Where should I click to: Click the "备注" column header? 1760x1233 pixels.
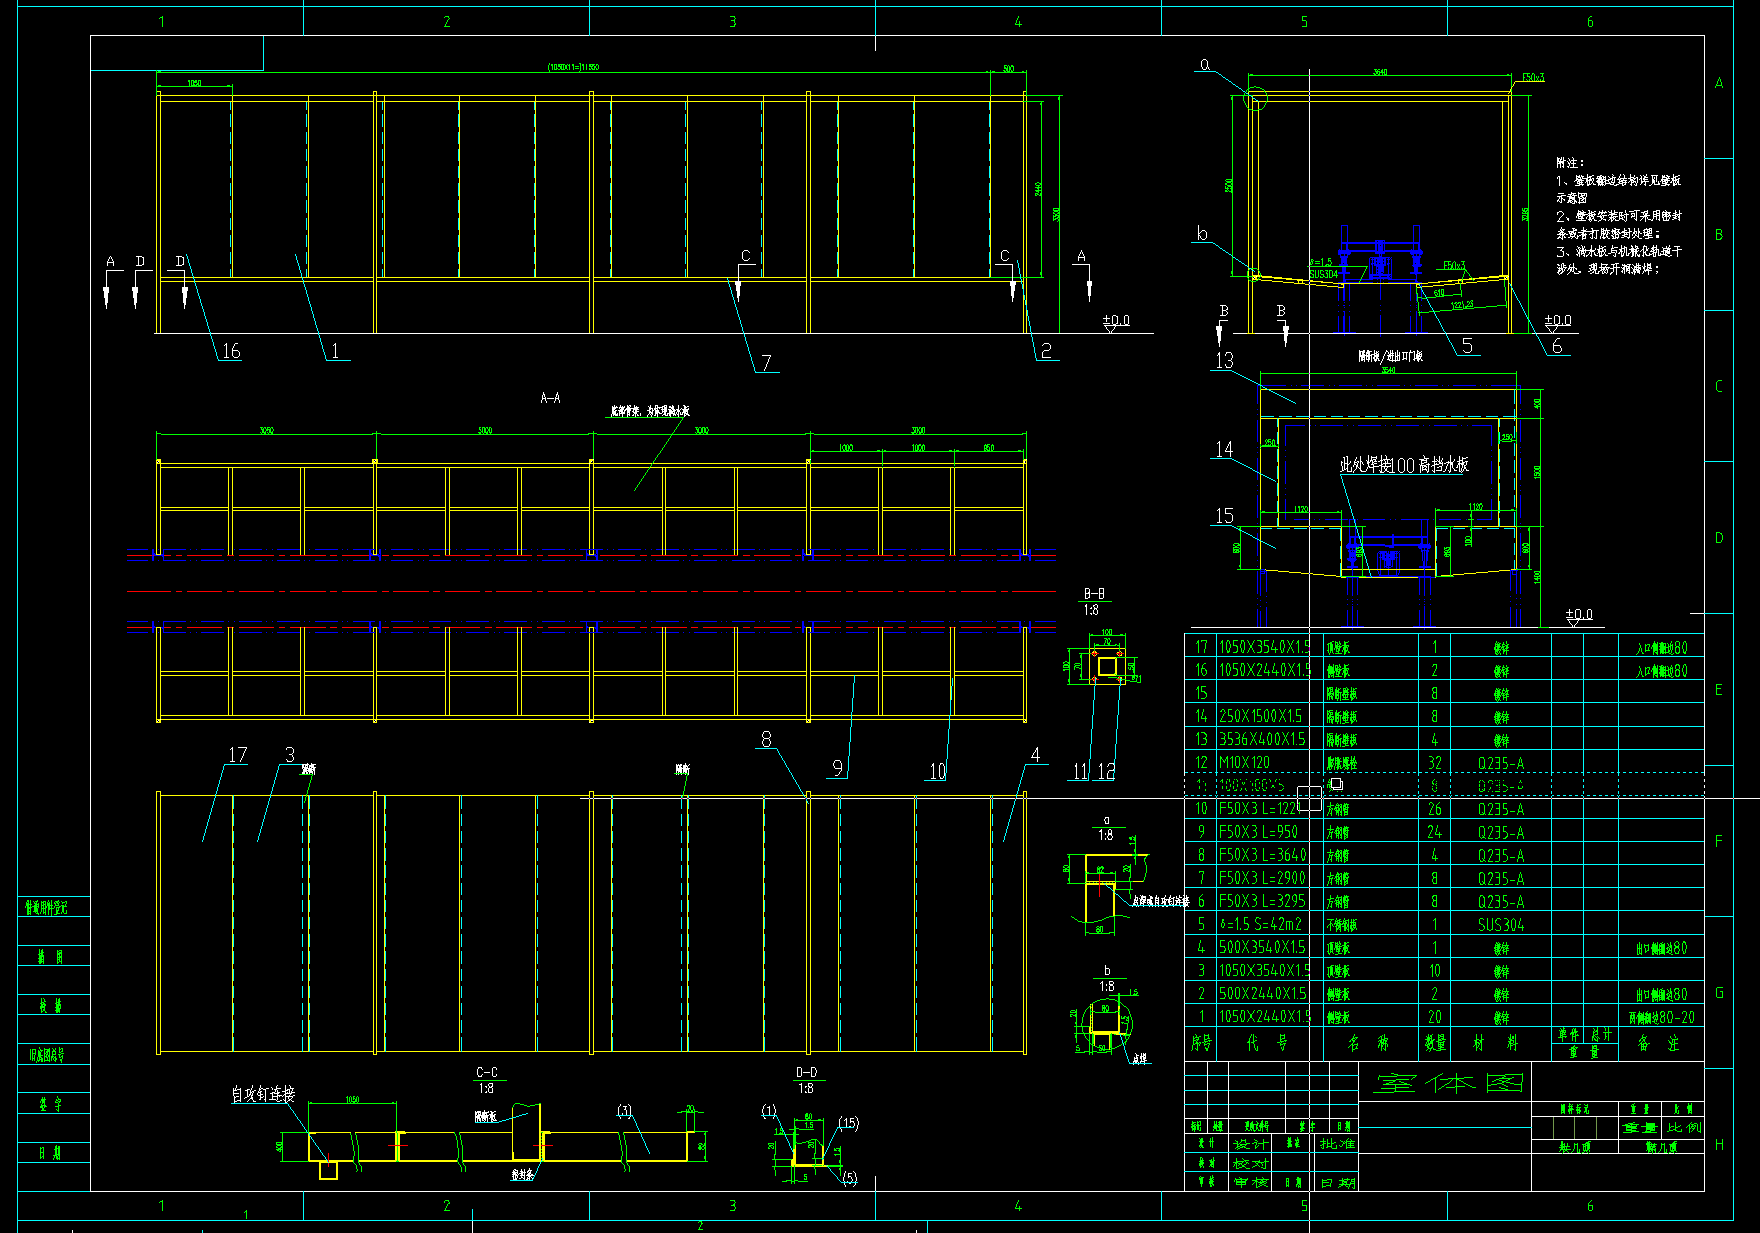(x=1659, y=1044)
